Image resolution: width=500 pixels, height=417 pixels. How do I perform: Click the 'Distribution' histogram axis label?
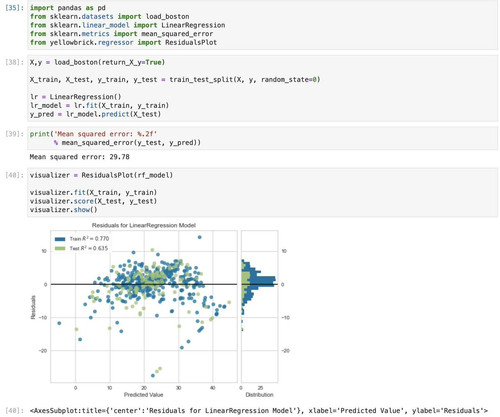(259, 395)
